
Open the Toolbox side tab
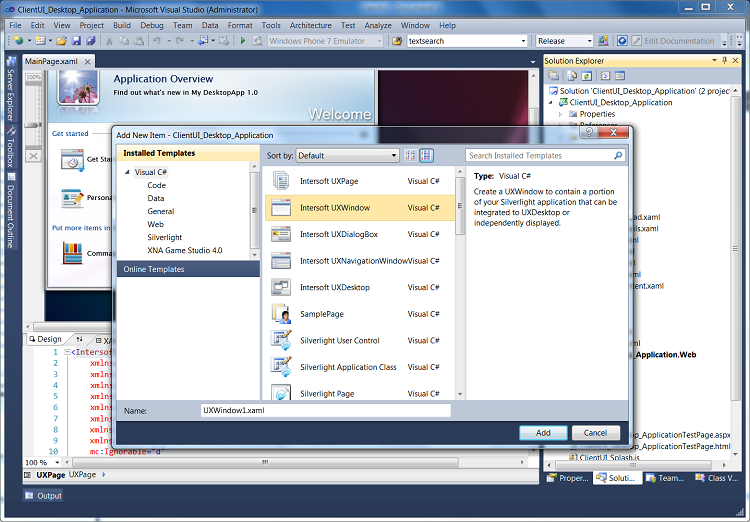click(11, 147)
